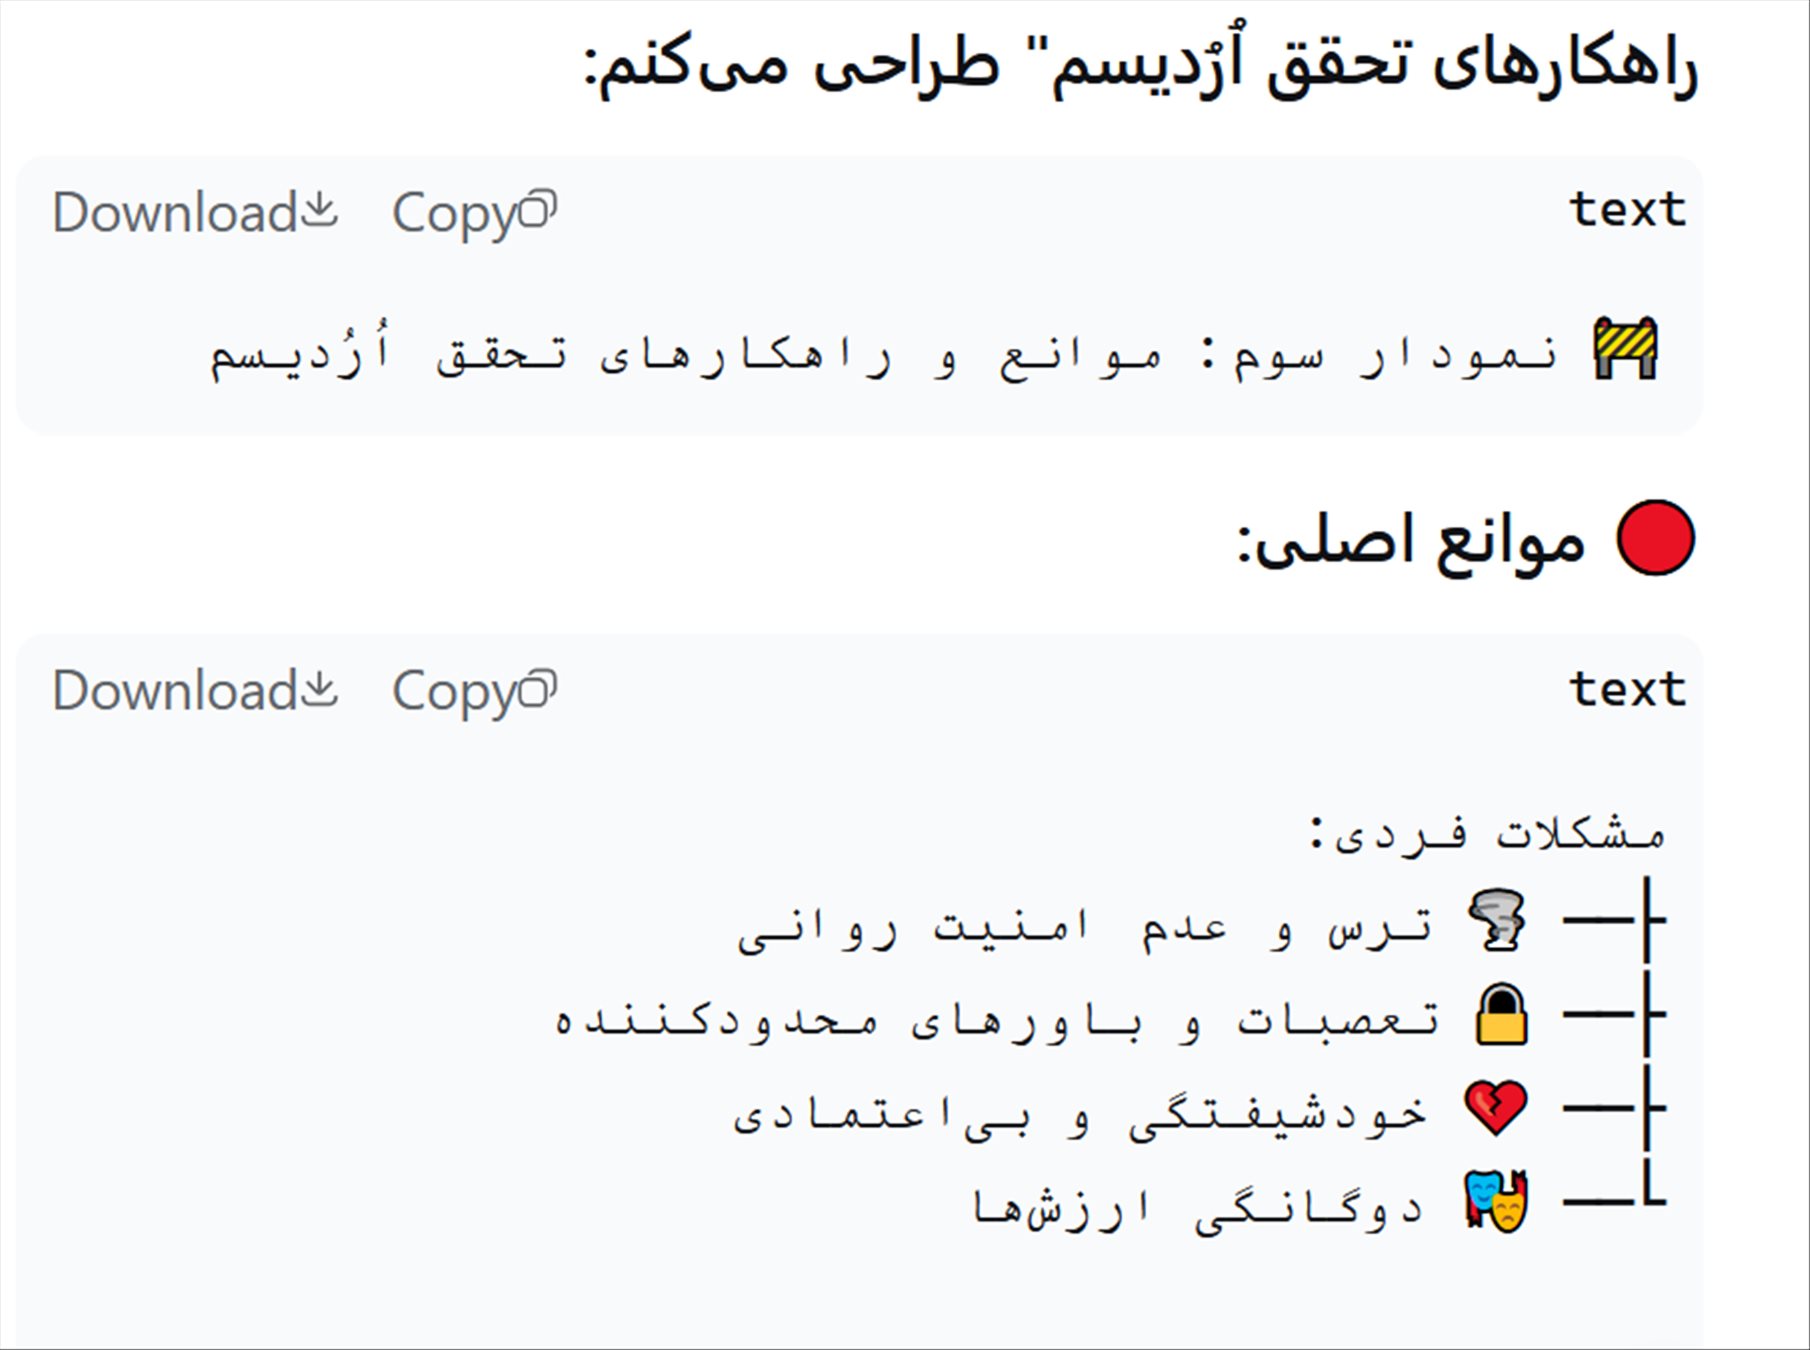
Task: Click the theater masks emoji icon
Action: (x=1496, y=1200)
